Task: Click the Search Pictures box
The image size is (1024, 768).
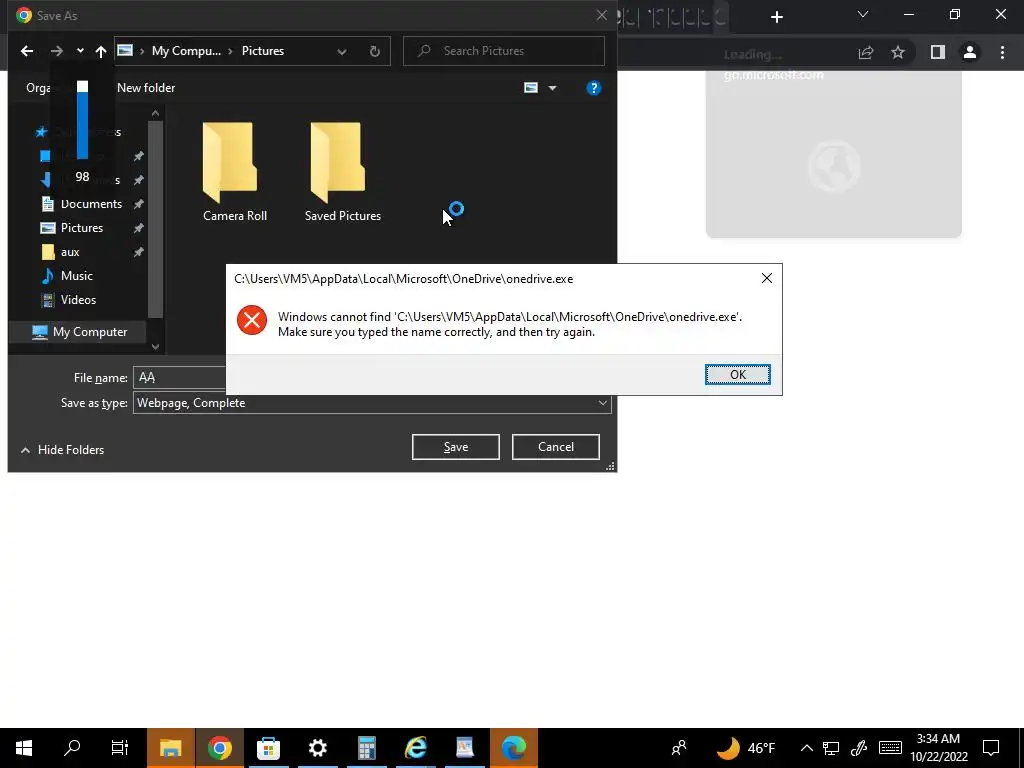Action: (504, 51)
